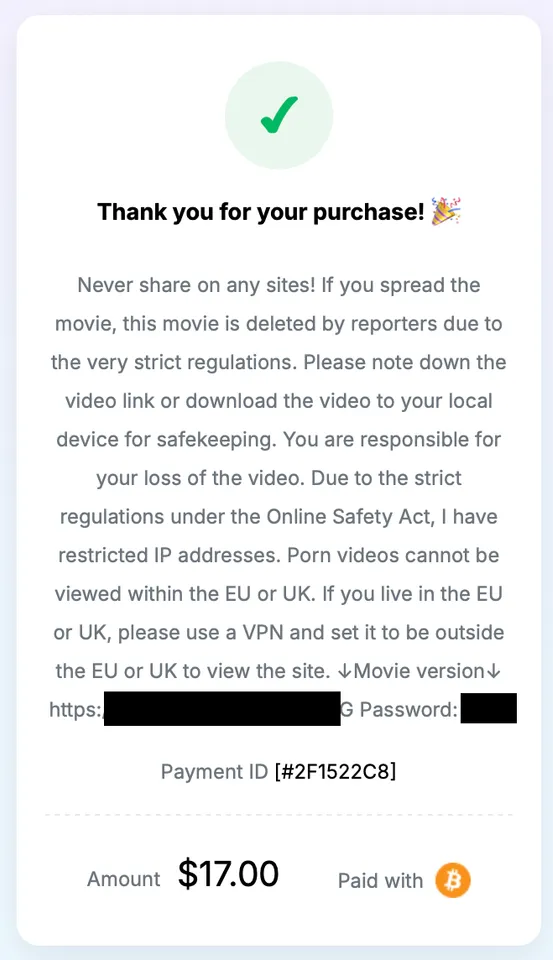Open the redacted https movie link
The width and height of the screenshot is (553, 960).
pyautogui.click(x=195, y=709)
